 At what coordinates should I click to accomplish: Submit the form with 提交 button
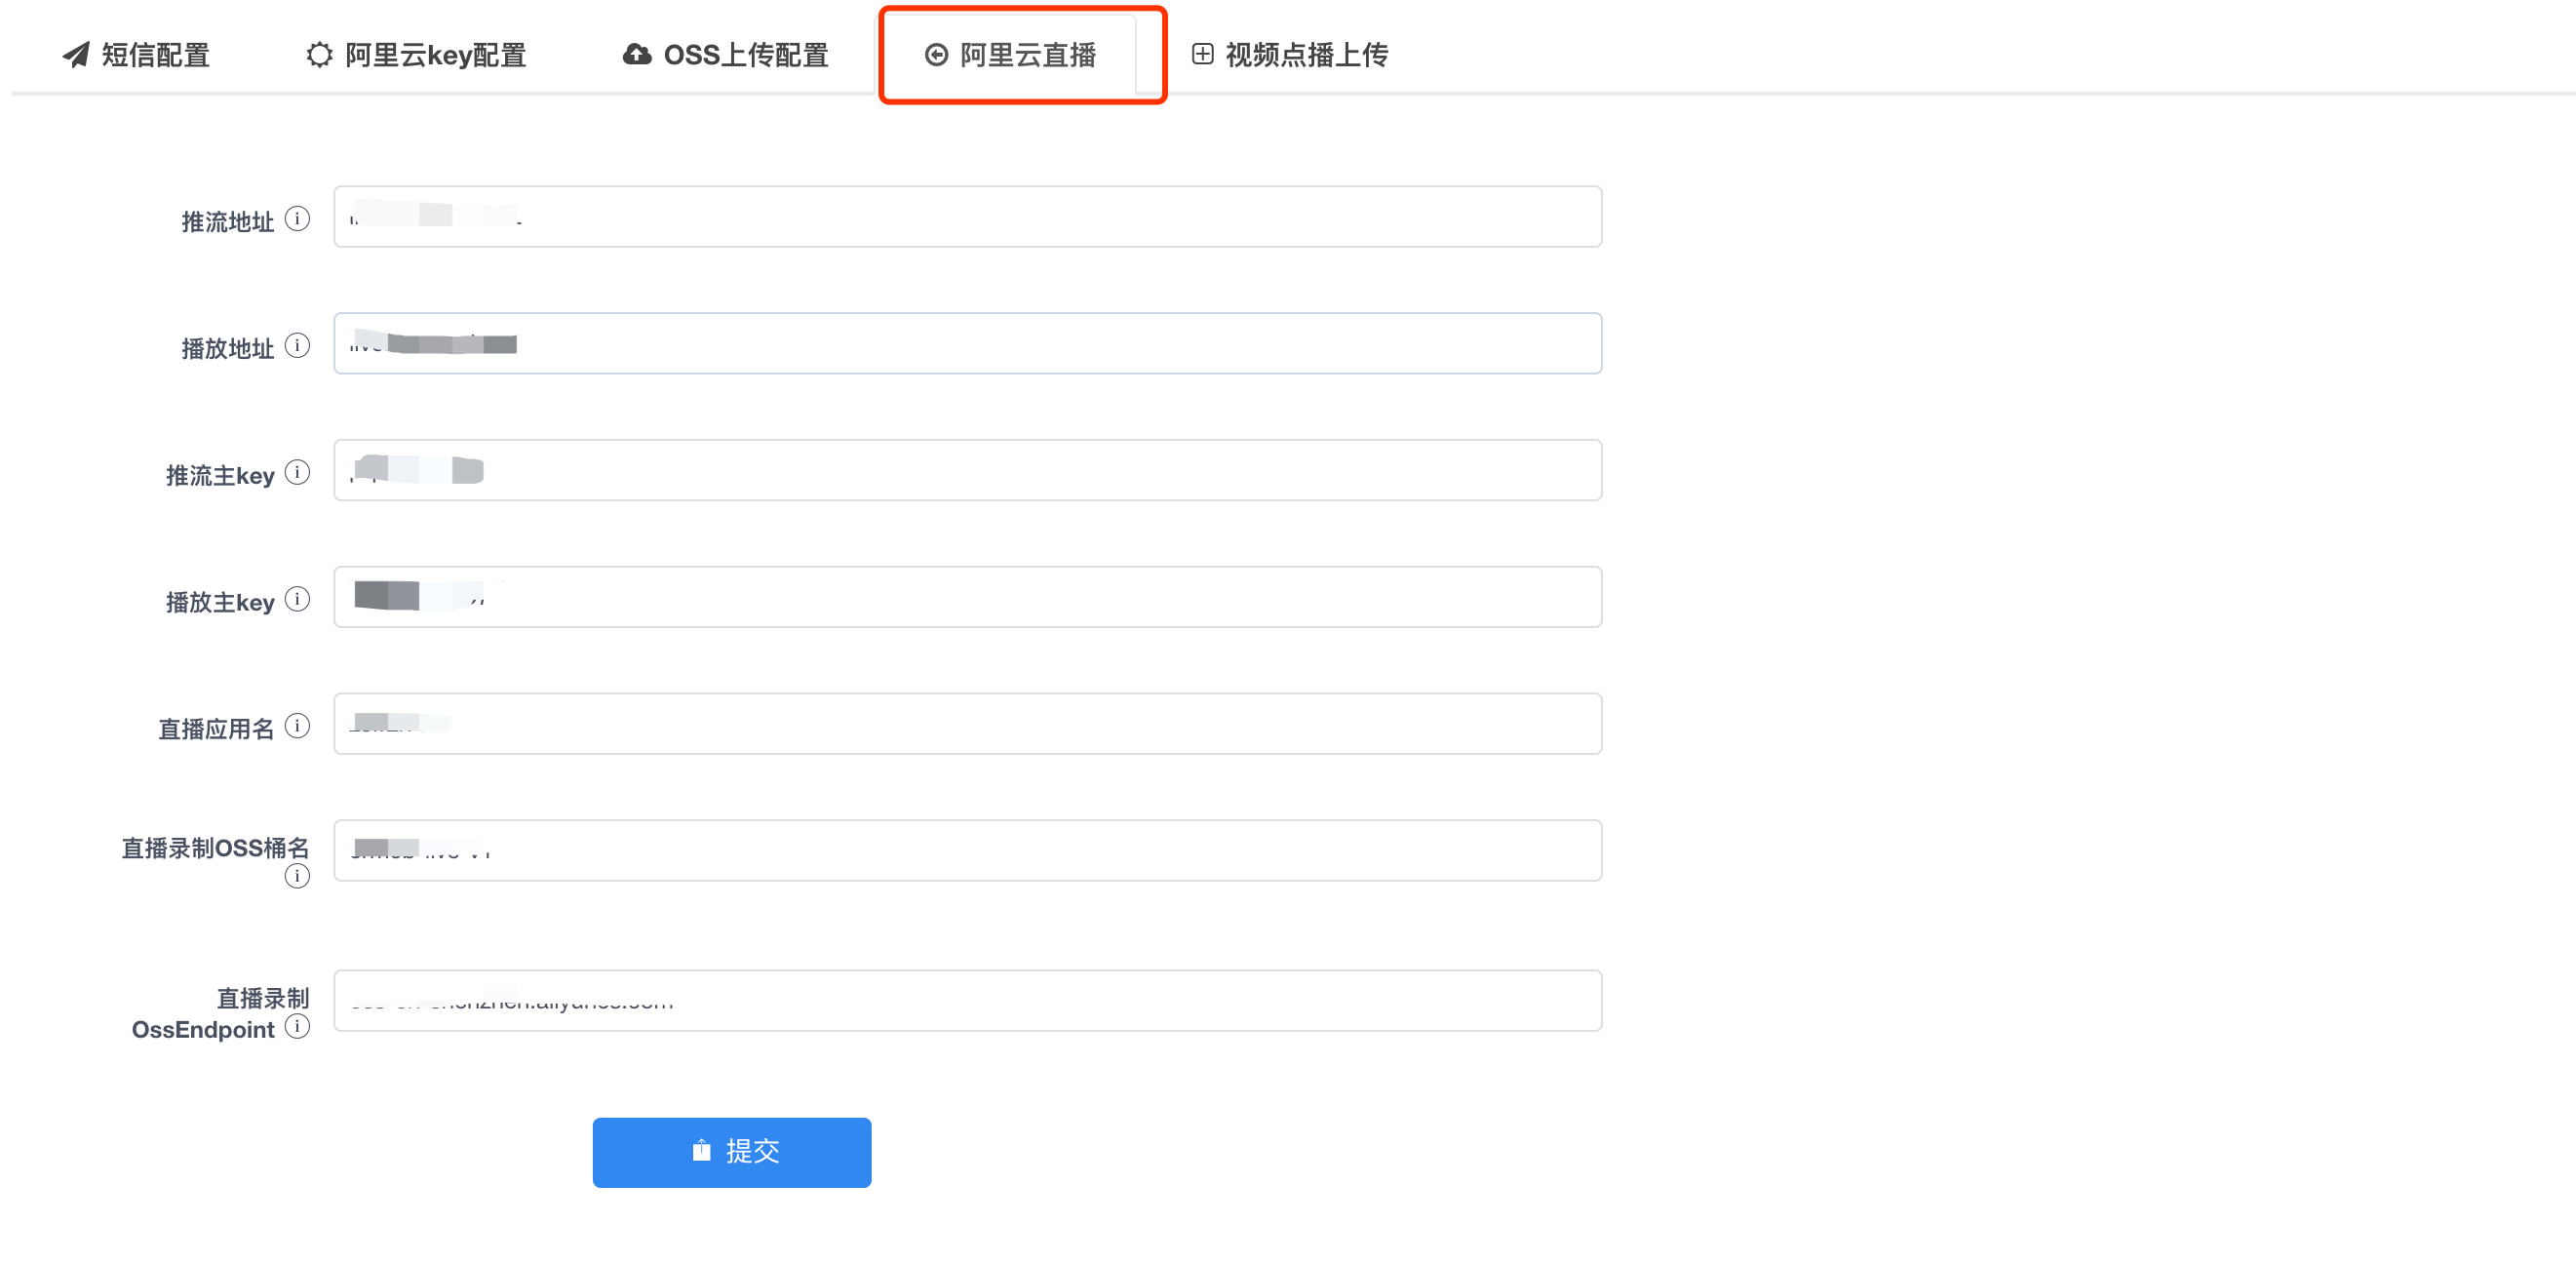732,1153
